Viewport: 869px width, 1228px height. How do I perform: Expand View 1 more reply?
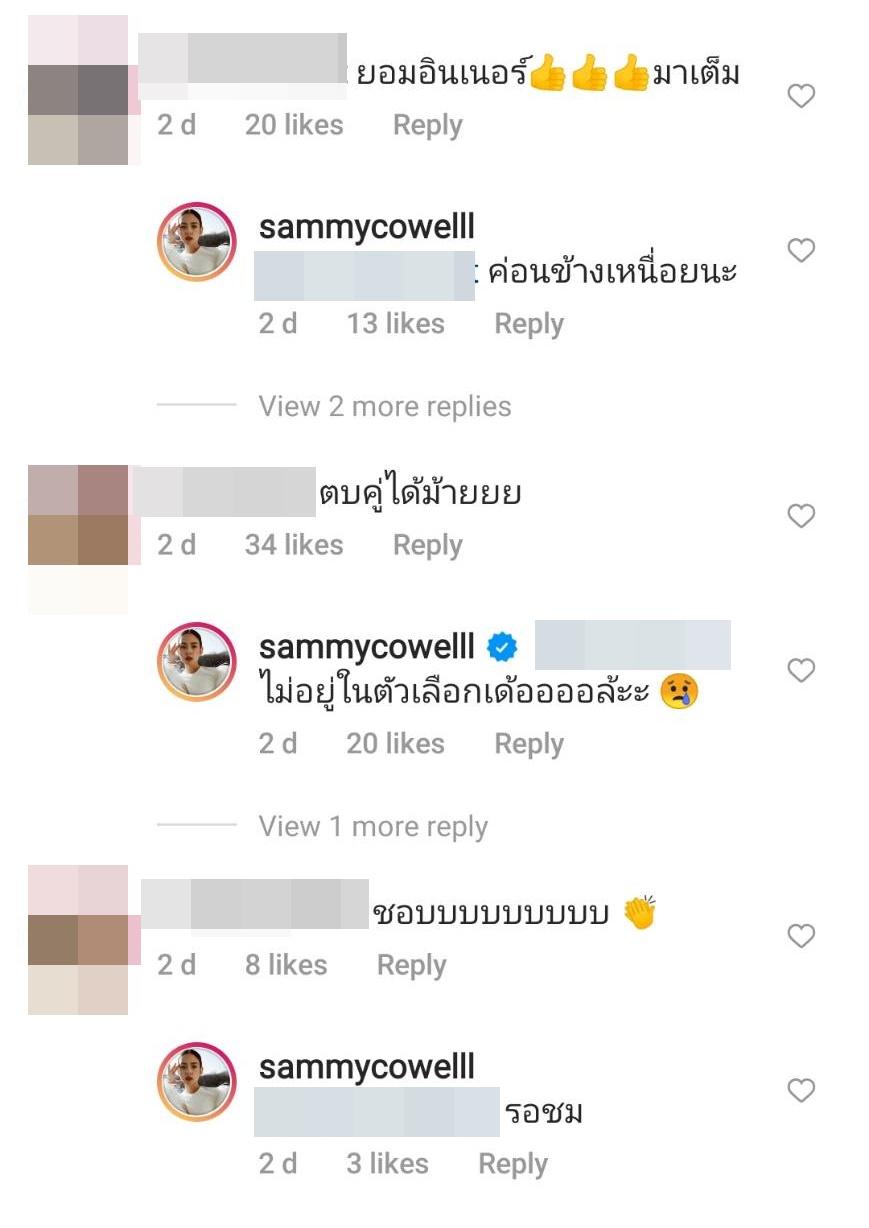coord(373,826)
